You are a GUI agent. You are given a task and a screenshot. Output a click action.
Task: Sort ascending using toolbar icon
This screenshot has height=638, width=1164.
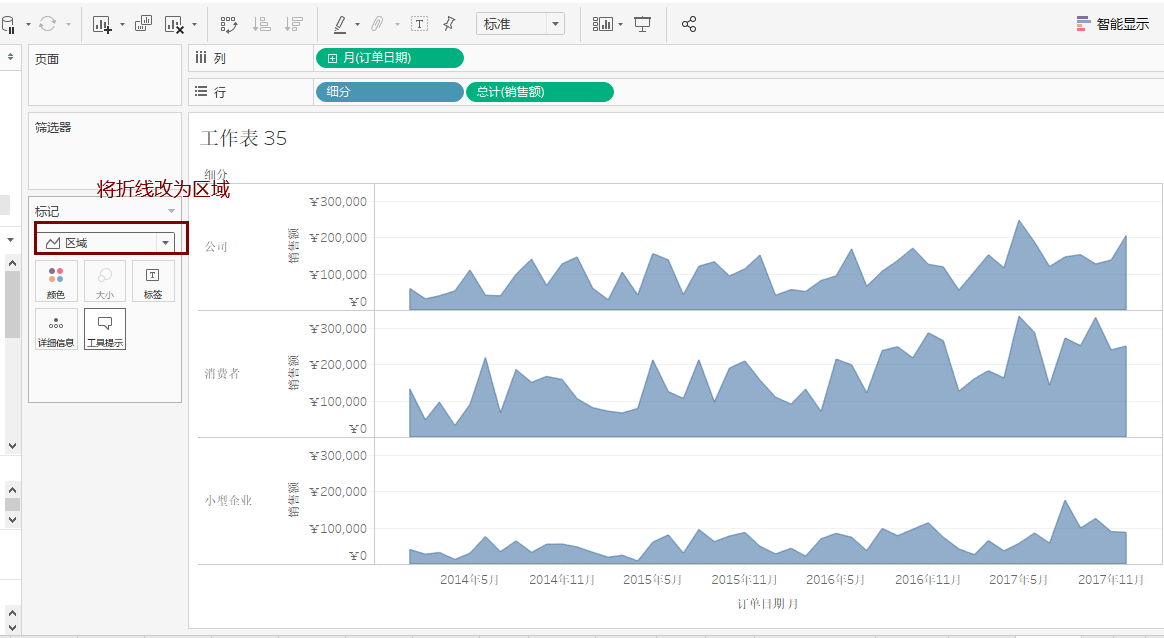click(261, 25)
